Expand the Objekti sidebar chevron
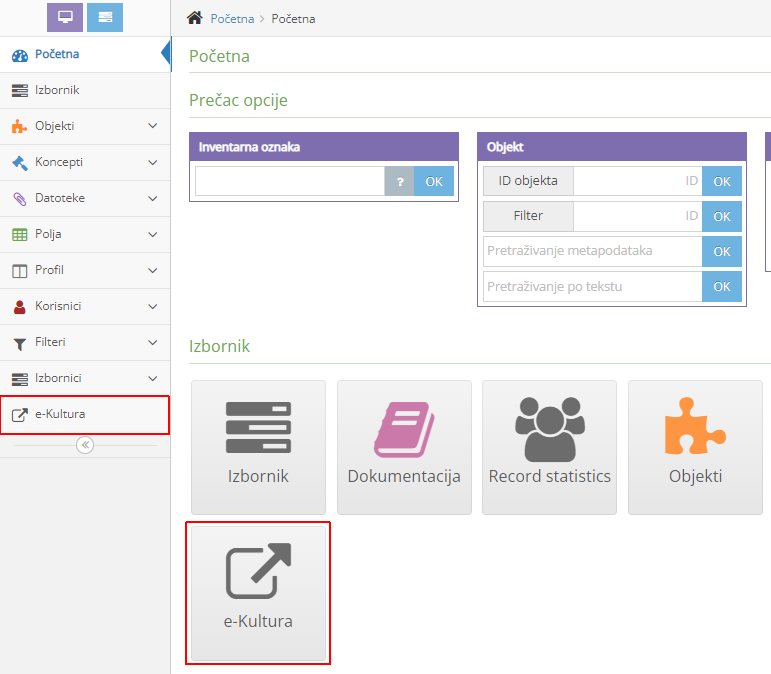This screenshot has width=771, height=674. 153,126
